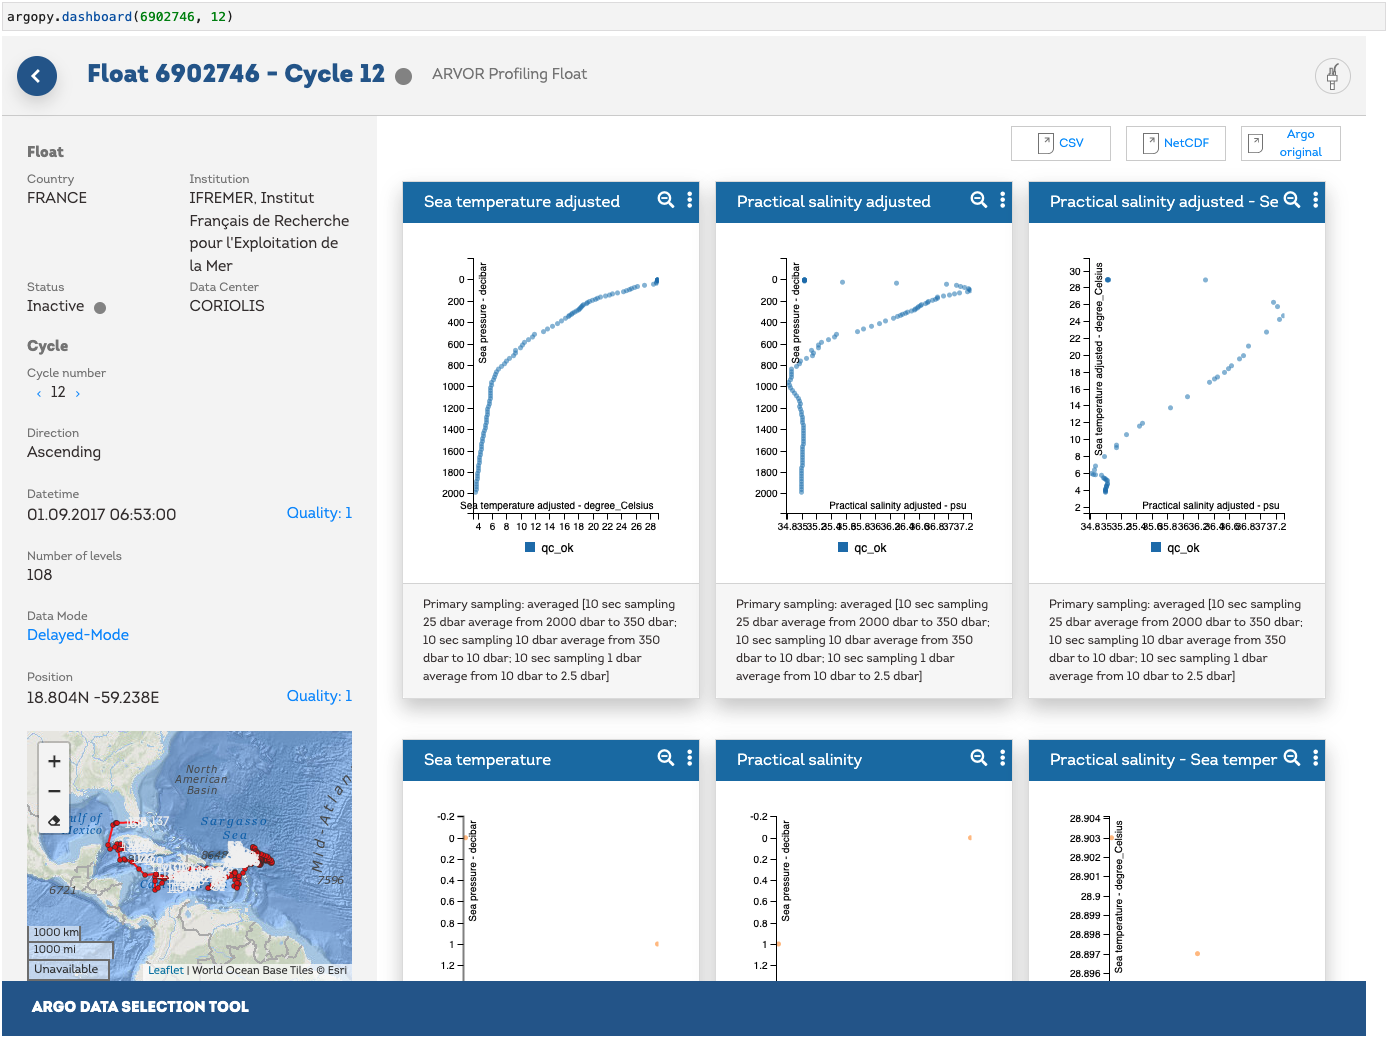The height and width of the screenshot is (1038, 1390).
Task: Click the Number of levels value 108
Action: [40, 575]
